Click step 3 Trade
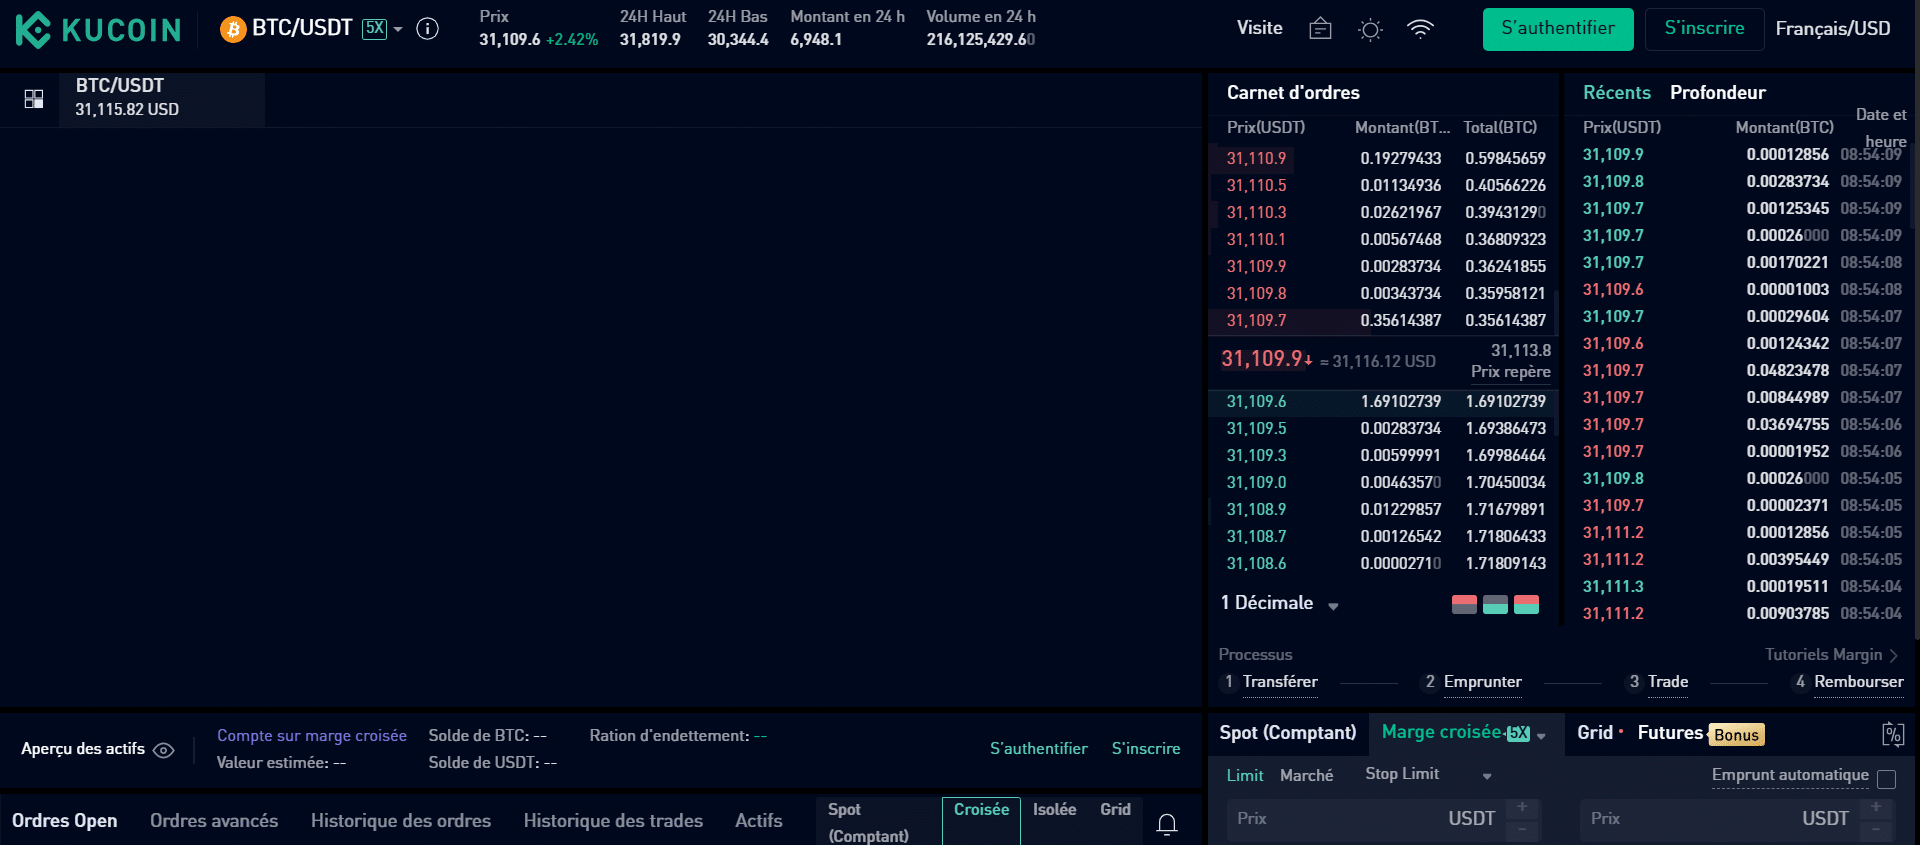This screenshot has height=845, width=1920. tap(1668, 682)
